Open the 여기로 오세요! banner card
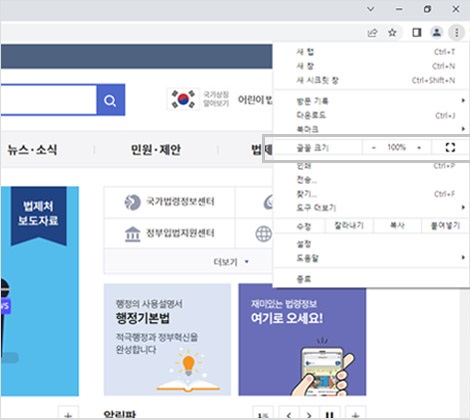Image resolution: width=470 pixels, height=420 pixels. (x=302, y=340)
